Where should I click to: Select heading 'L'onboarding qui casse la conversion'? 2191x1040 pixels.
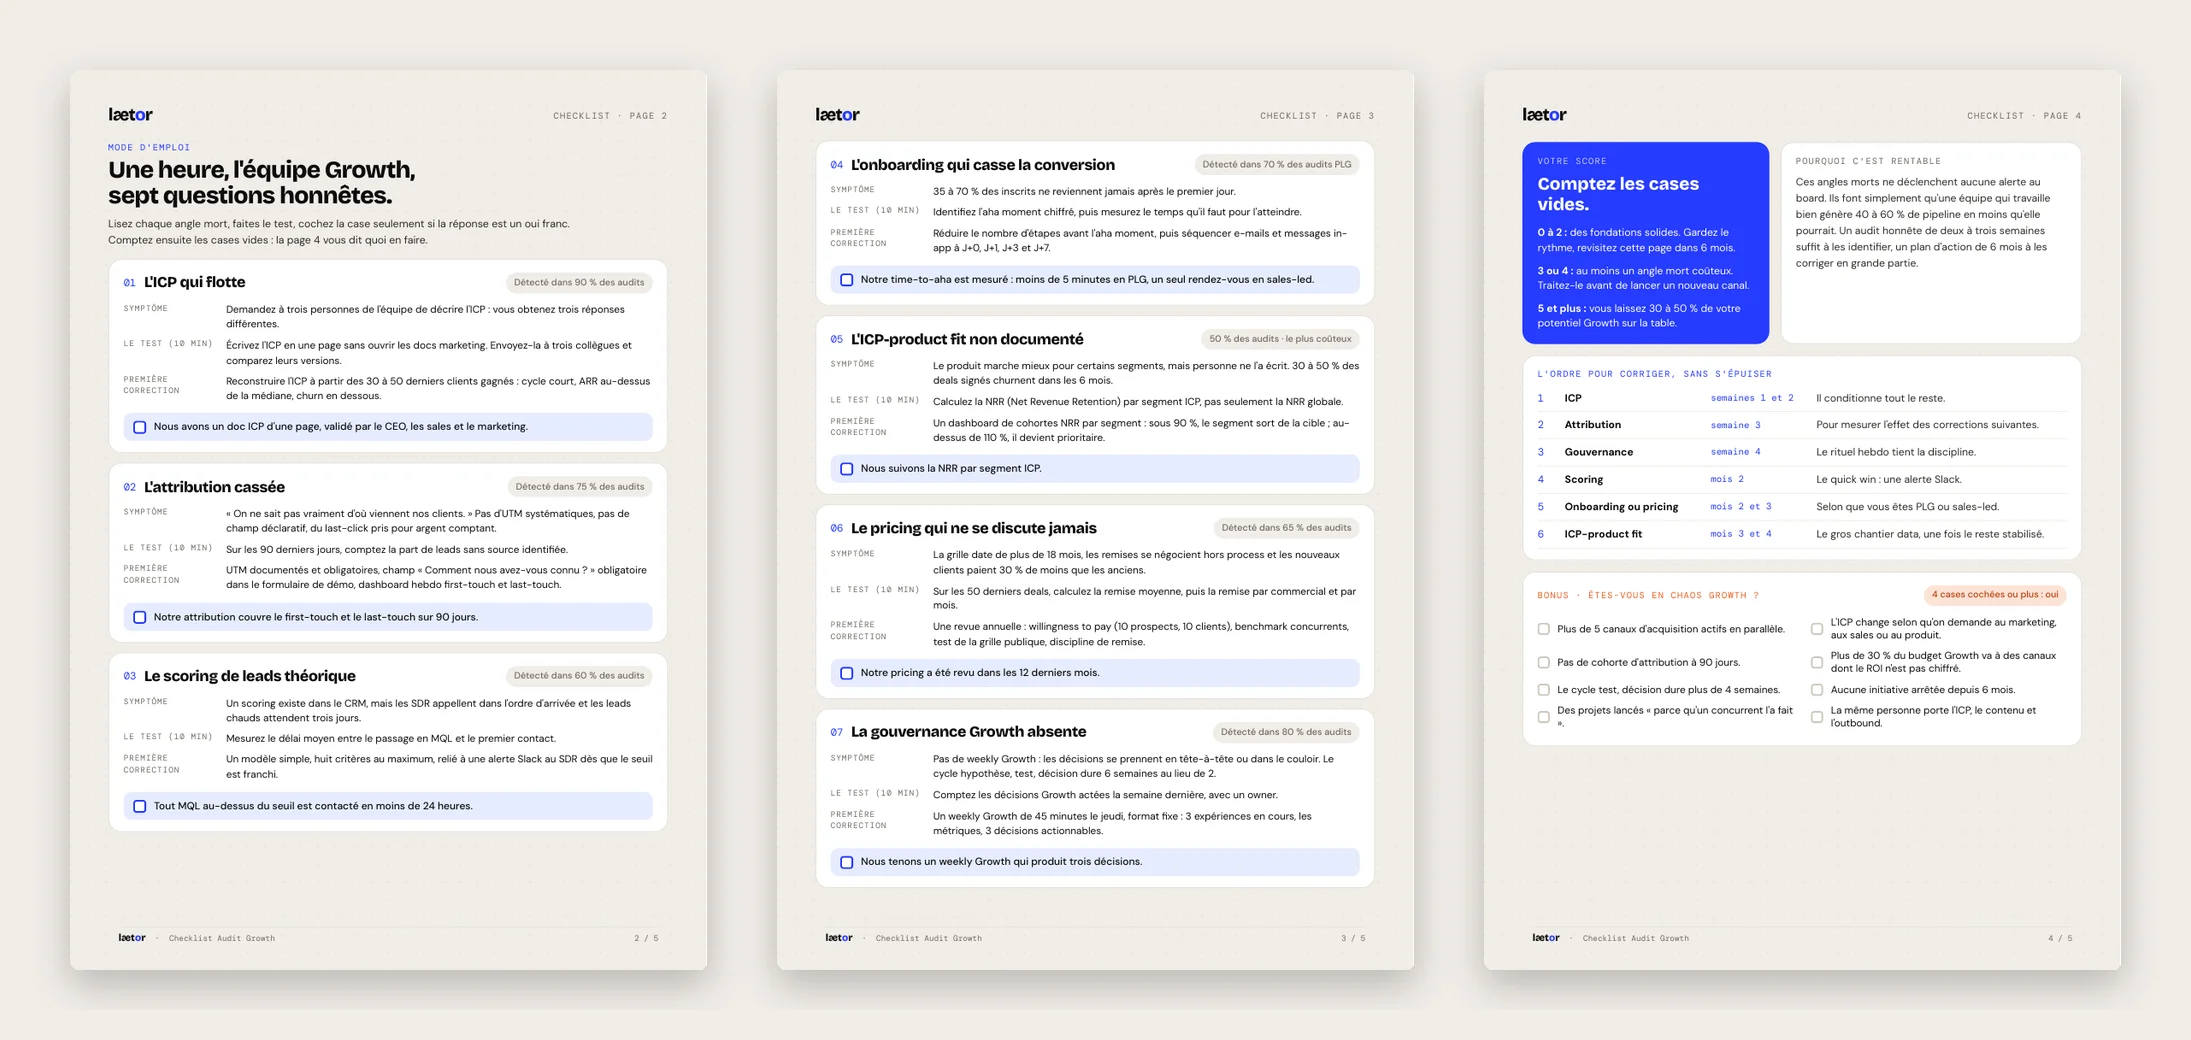983,165
